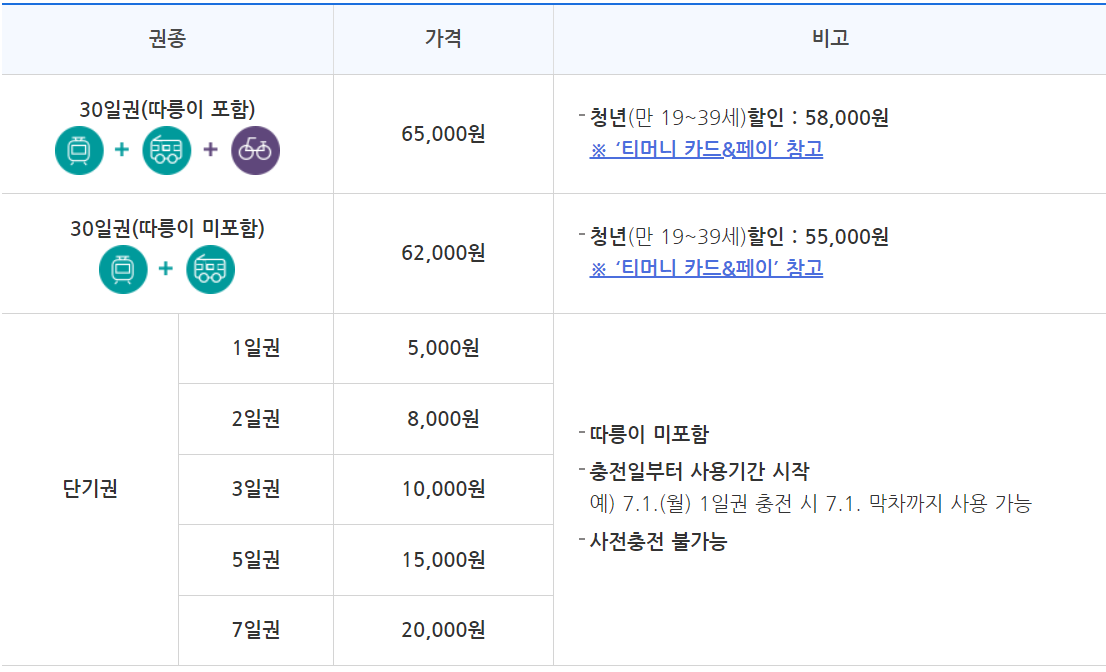Viewport: 1106px width, 672px height.
Task: Click the 예) 7.1.(월) 1일권 example text
Action: click(x=810, y=504)
